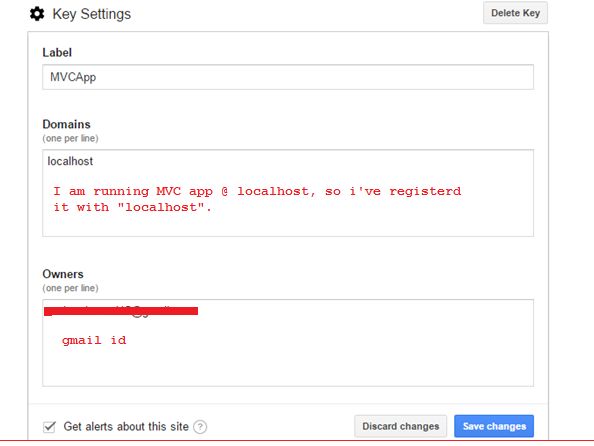Click the Delete Key button
This screenshot has height=446, width=594.
click(x=515, y=13)
